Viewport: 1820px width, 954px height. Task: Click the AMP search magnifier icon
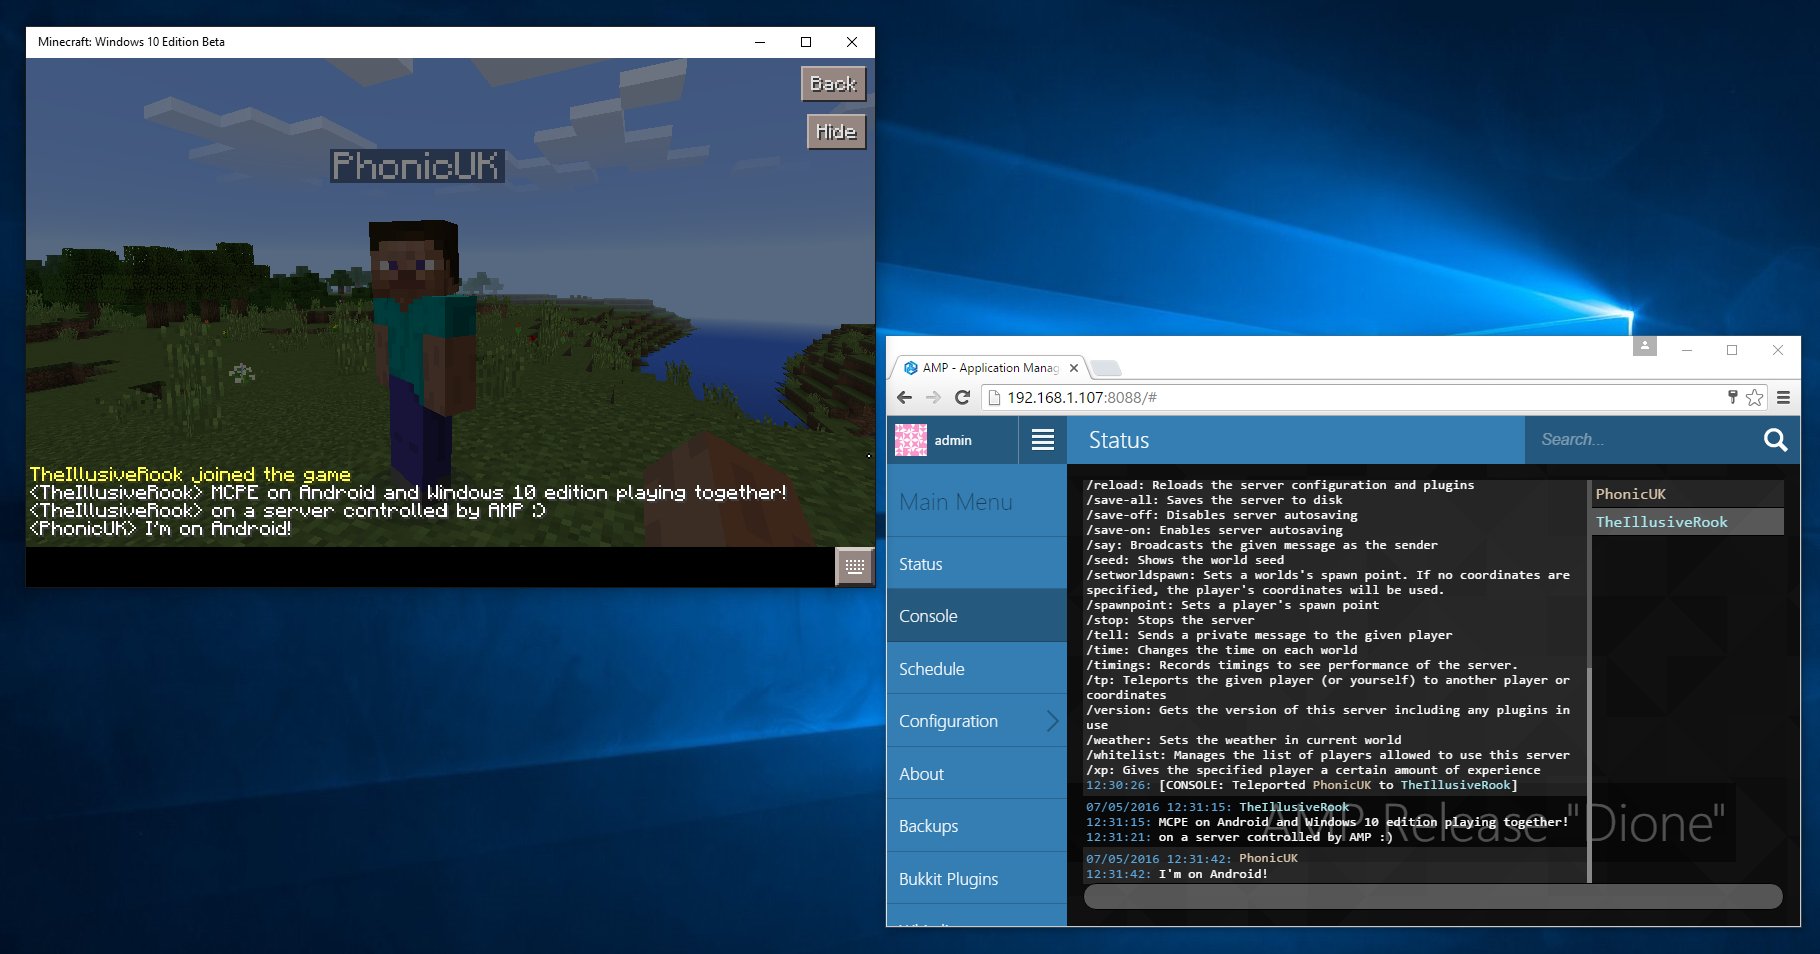click(x=1775, y=440)
